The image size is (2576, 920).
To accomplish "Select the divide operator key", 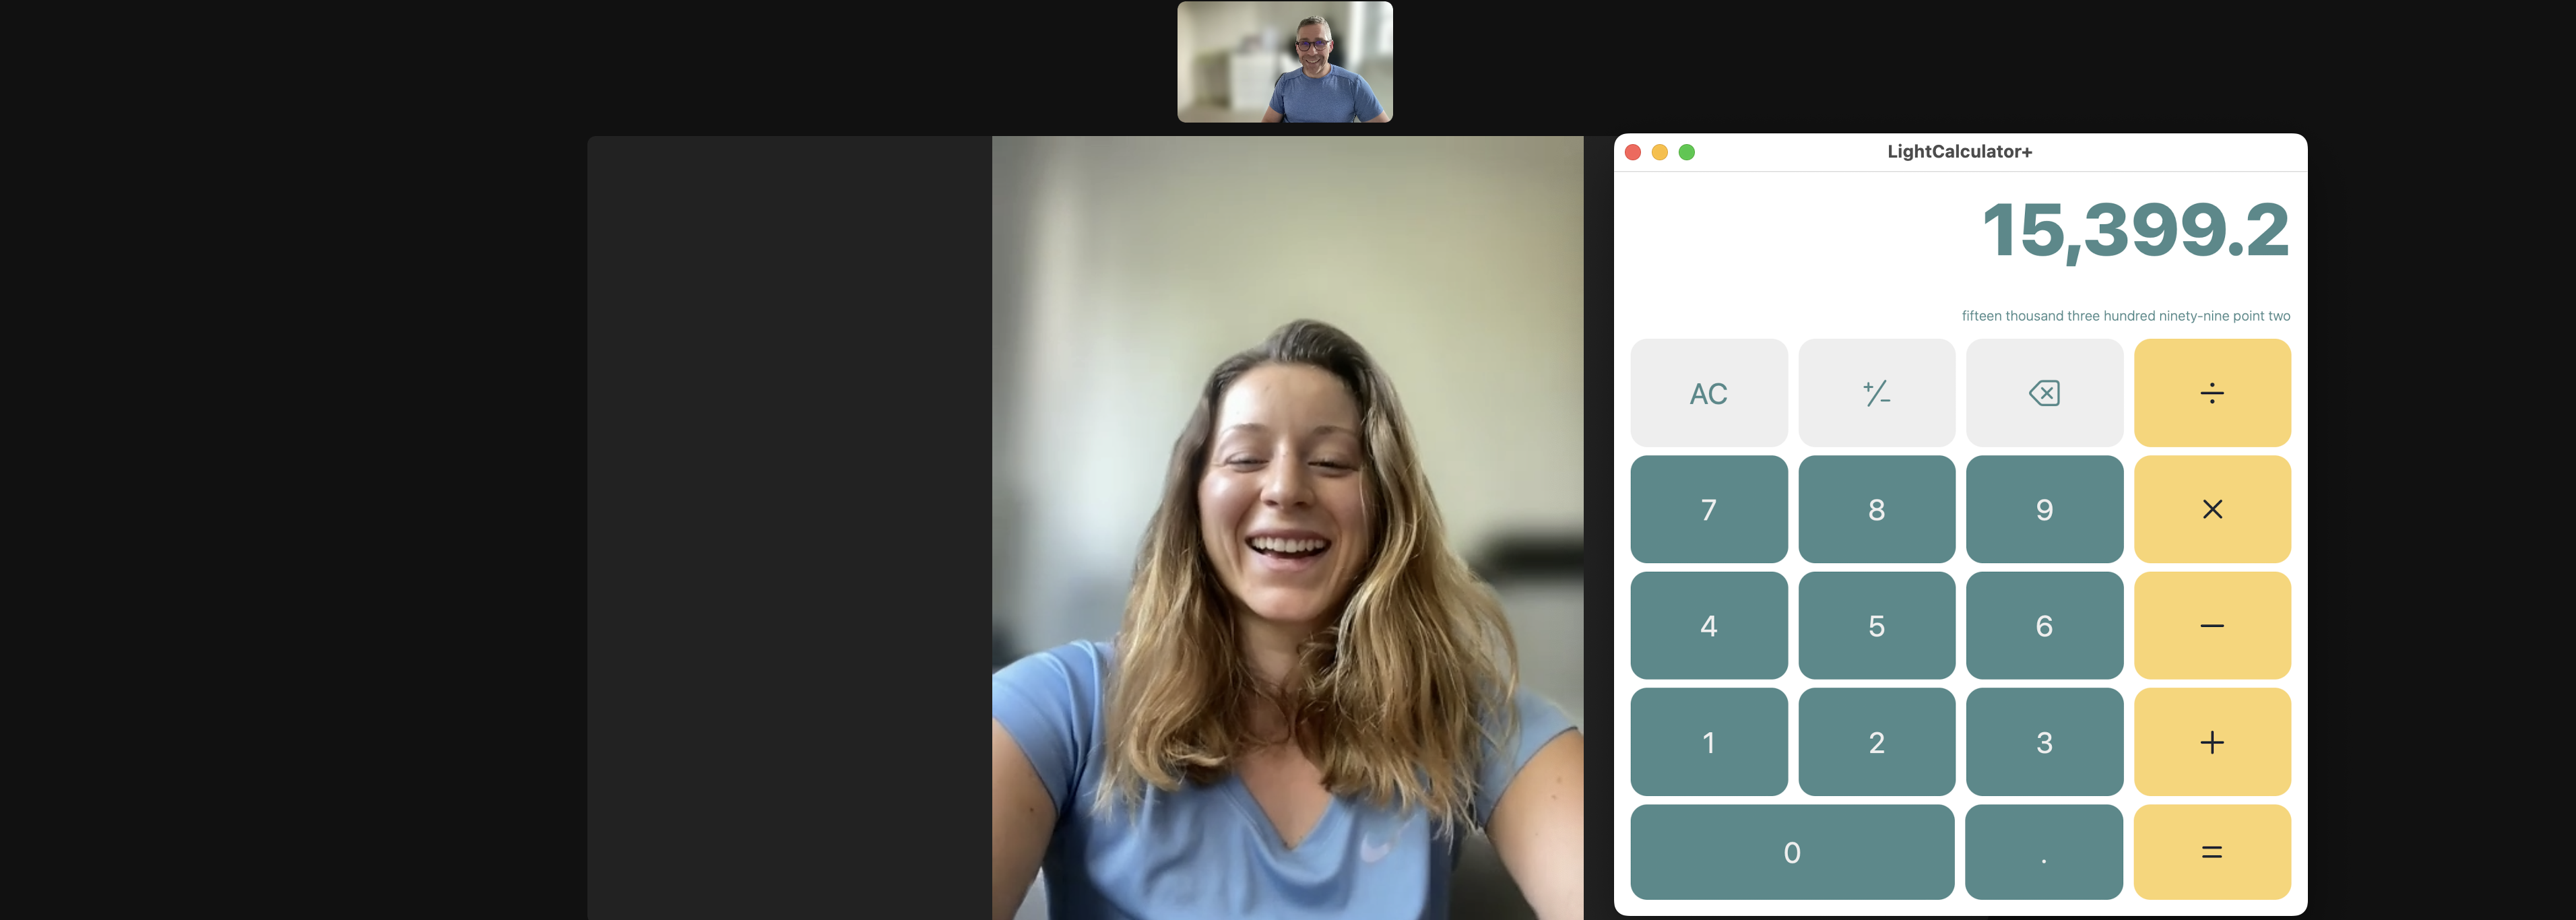I will pos(2212,393).
